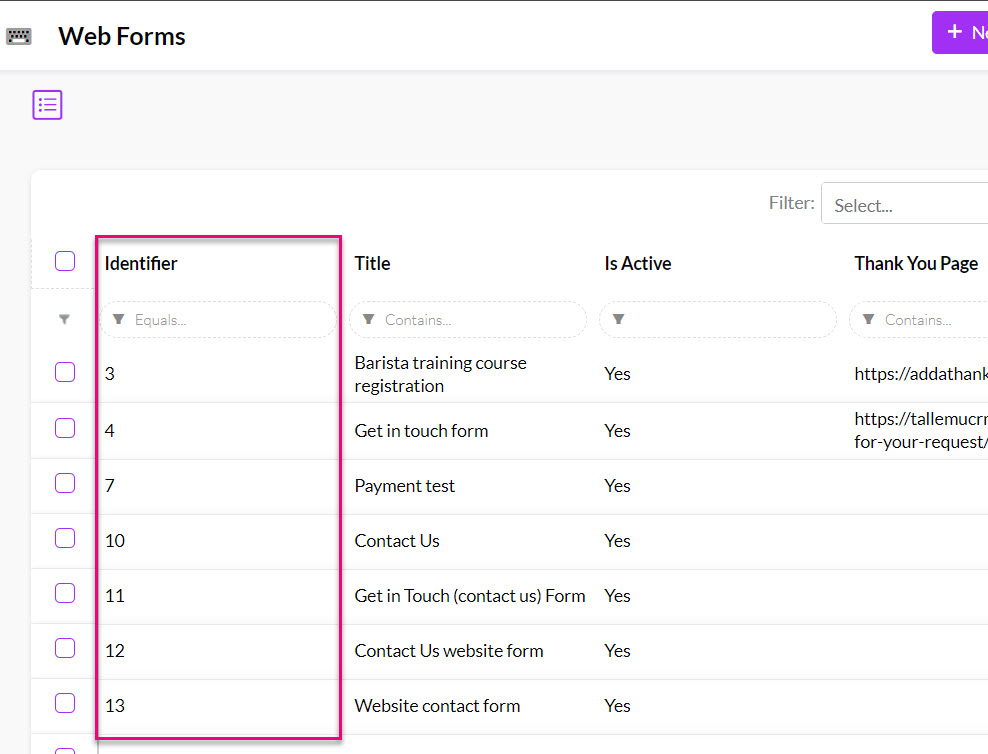
Task: Toggle the select-all checkbox in the header
Action: click(x=65, y=262)
